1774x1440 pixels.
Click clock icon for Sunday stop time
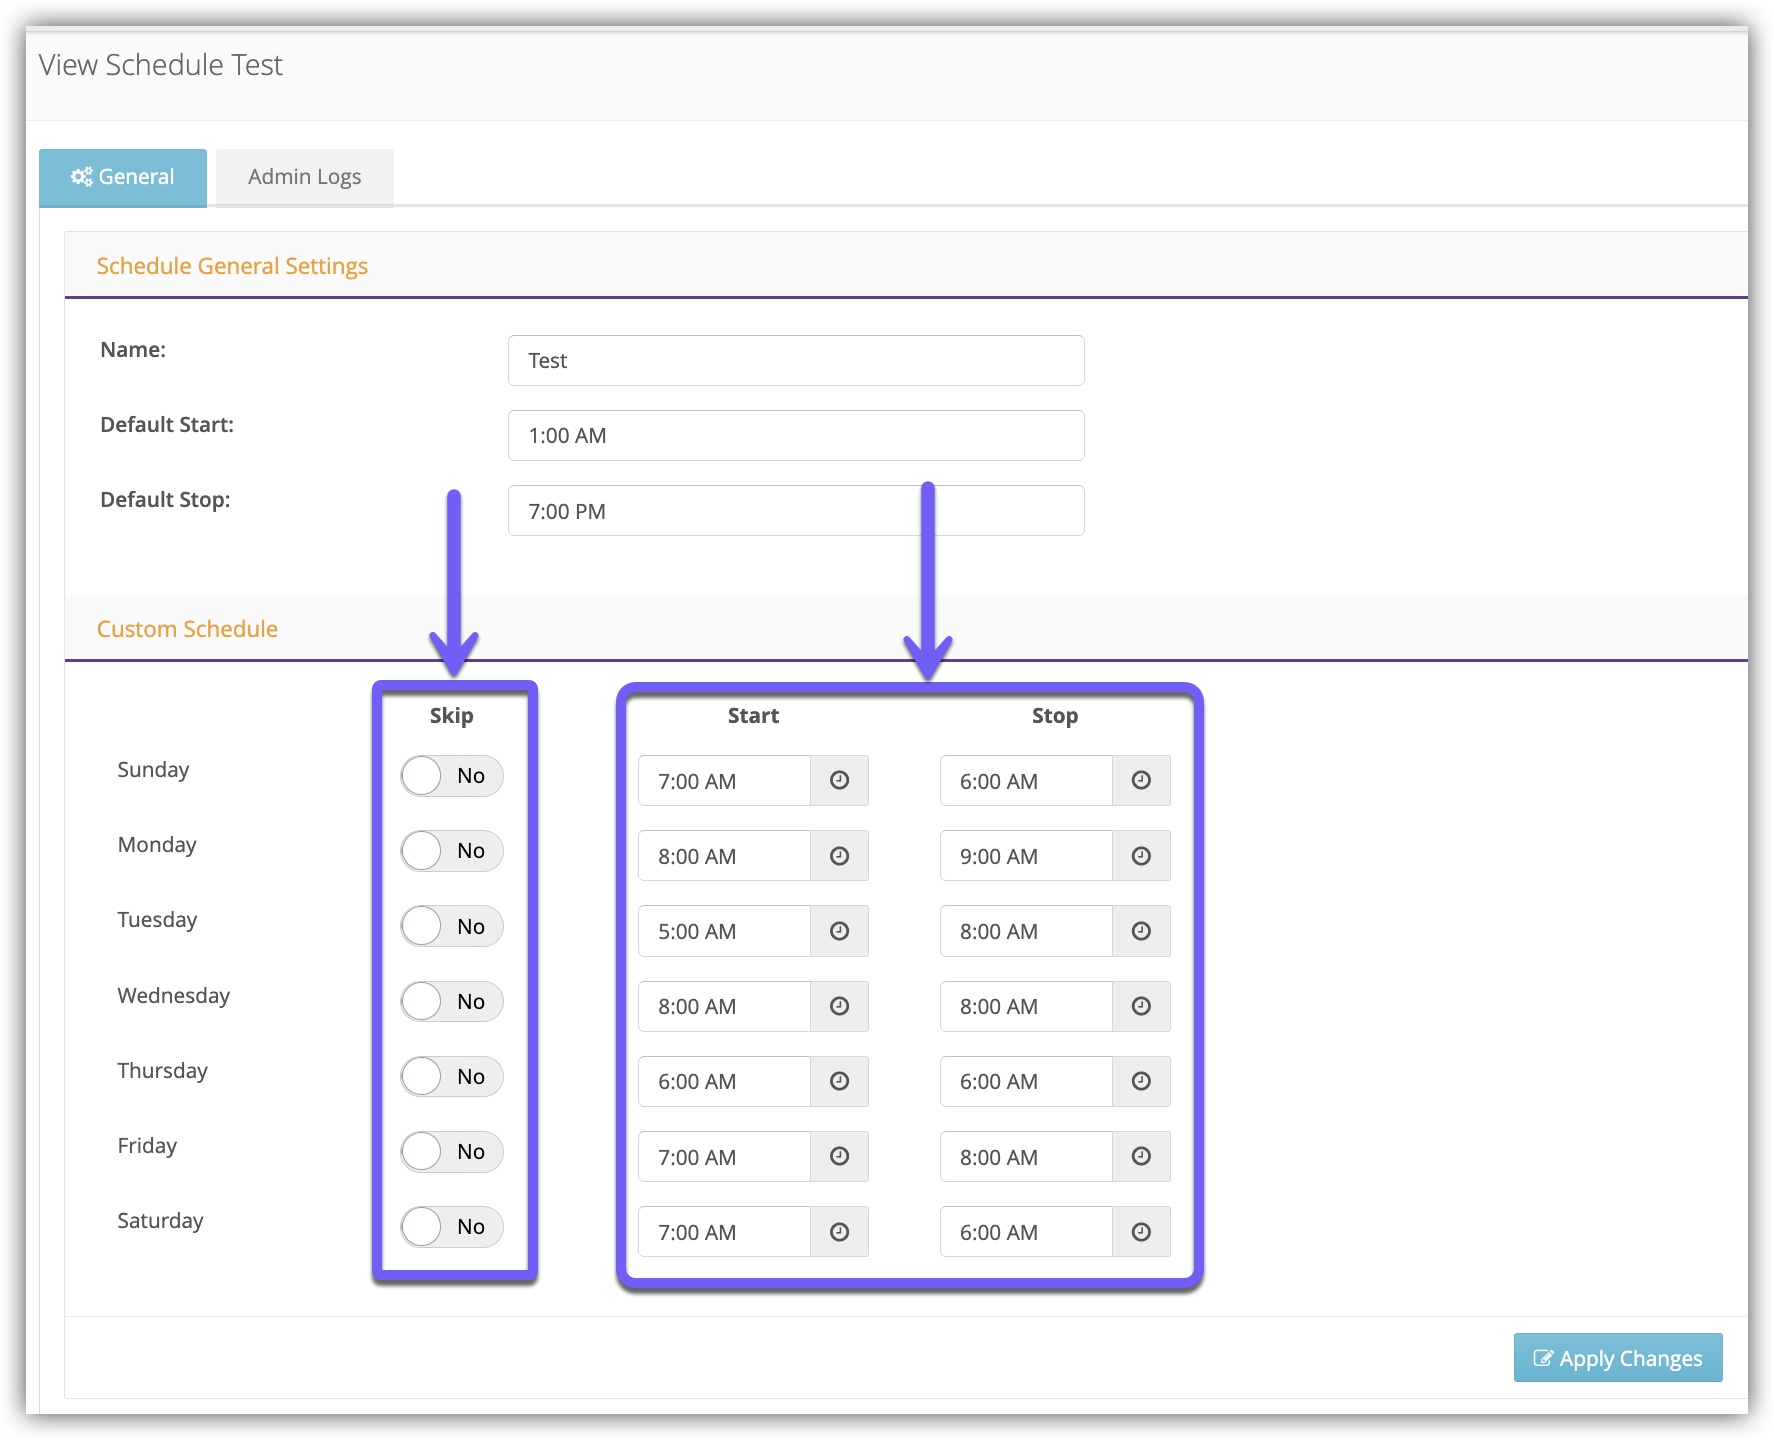(1141, 780)
